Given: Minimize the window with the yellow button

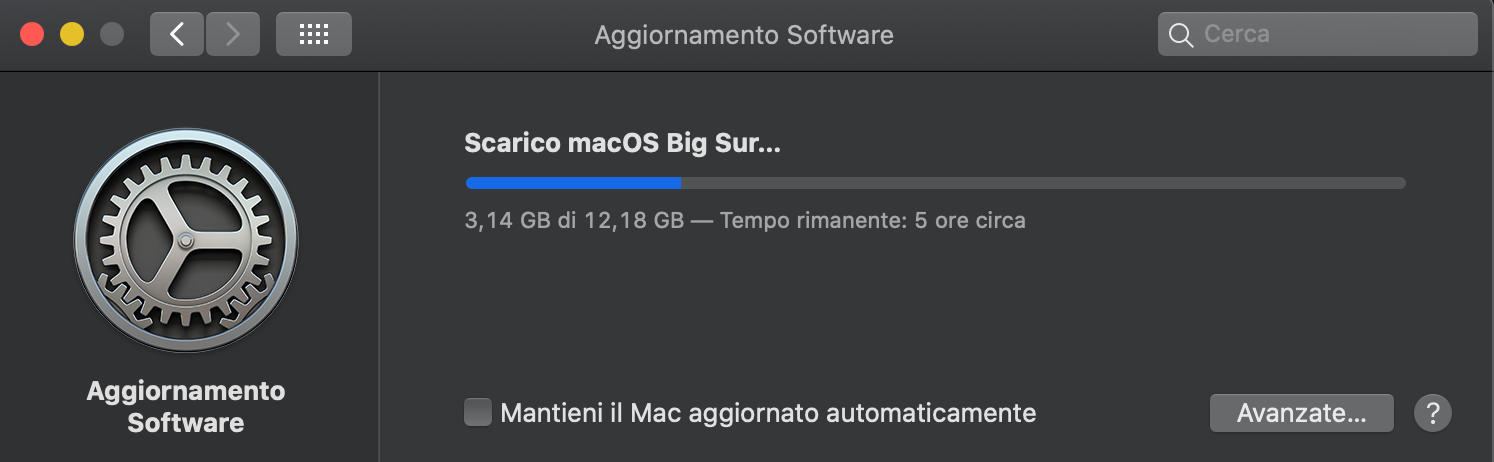Looking at the screenshot, I should click(x=72, y=34).
